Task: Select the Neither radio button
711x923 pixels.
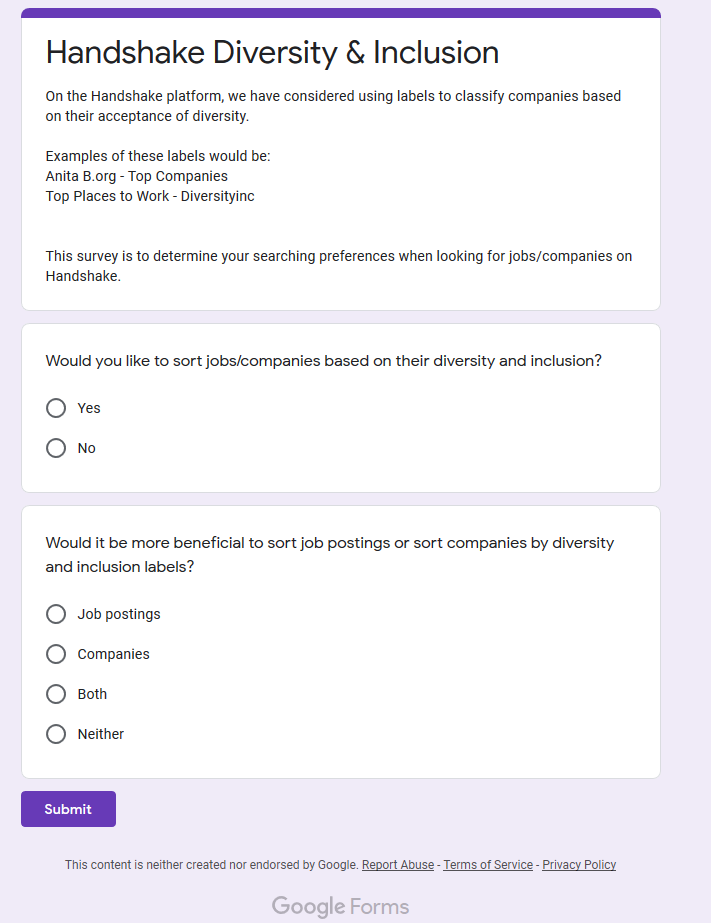Action: point(56,734)
